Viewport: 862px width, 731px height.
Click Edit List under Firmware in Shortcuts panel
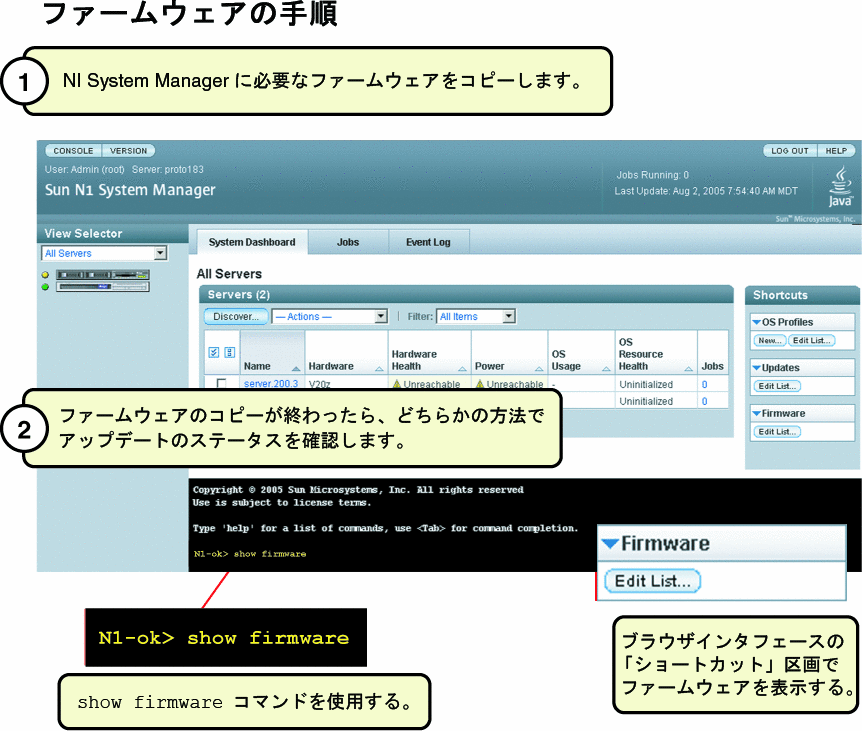[x=777, y=431]
